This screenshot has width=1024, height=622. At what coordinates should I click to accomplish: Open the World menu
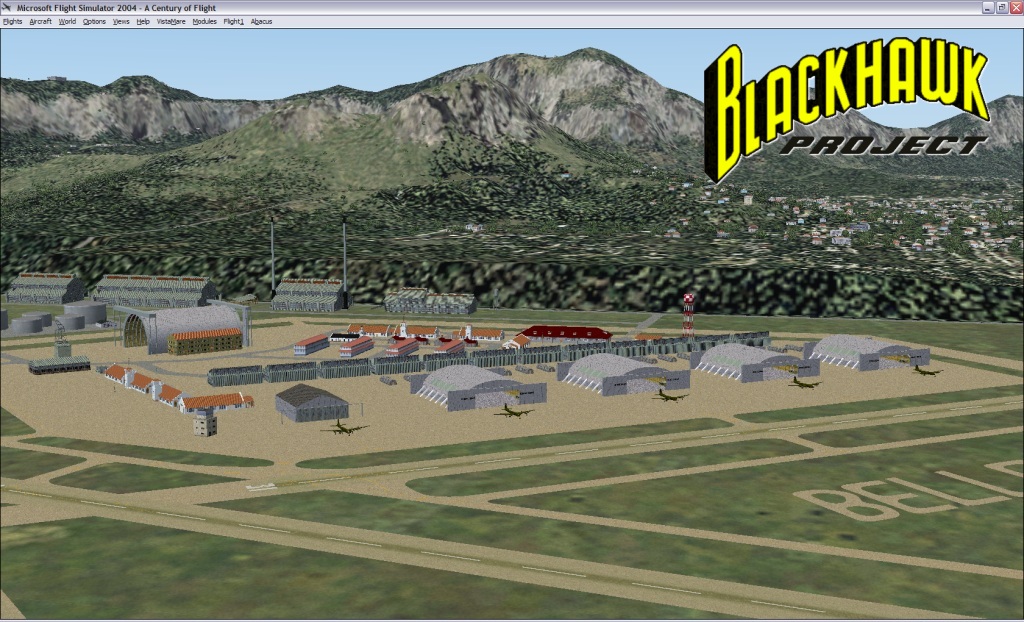[67, 22]
